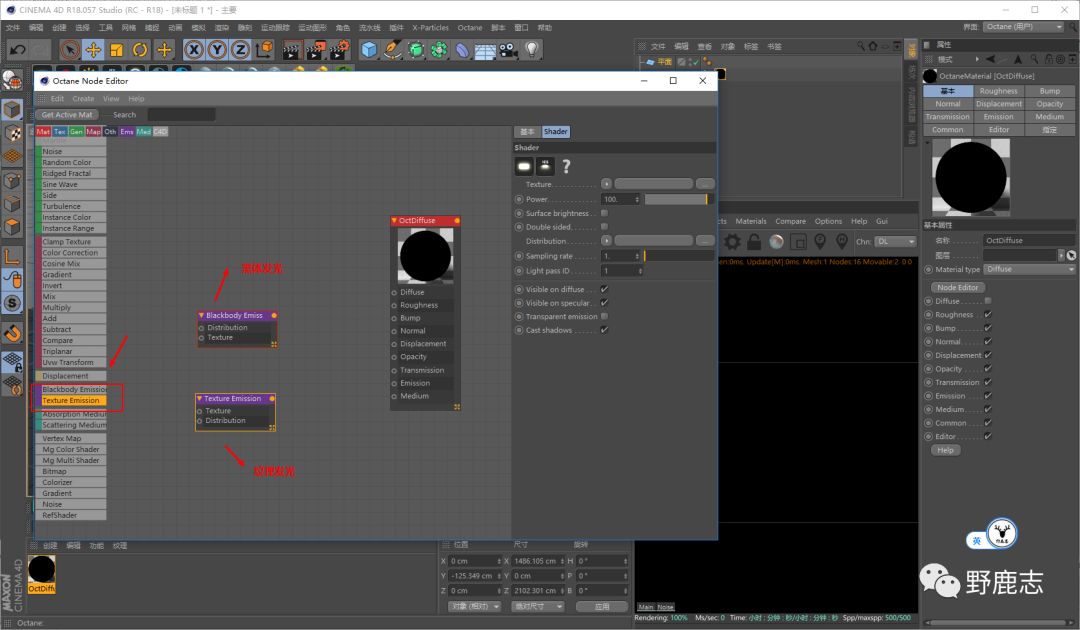Switch to the Shader tab
The height and width of the screenshot is (630, 1080).
pyautogui.click(x=555, y=132)
